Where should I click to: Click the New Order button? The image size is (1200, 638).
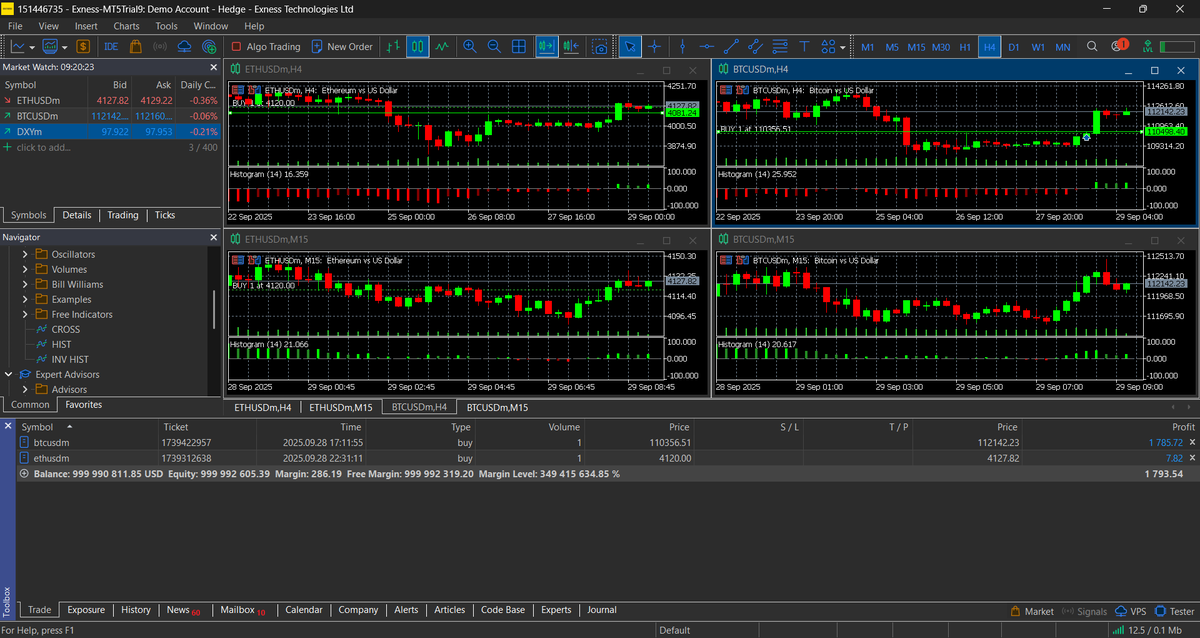click(x=342, y=46)
